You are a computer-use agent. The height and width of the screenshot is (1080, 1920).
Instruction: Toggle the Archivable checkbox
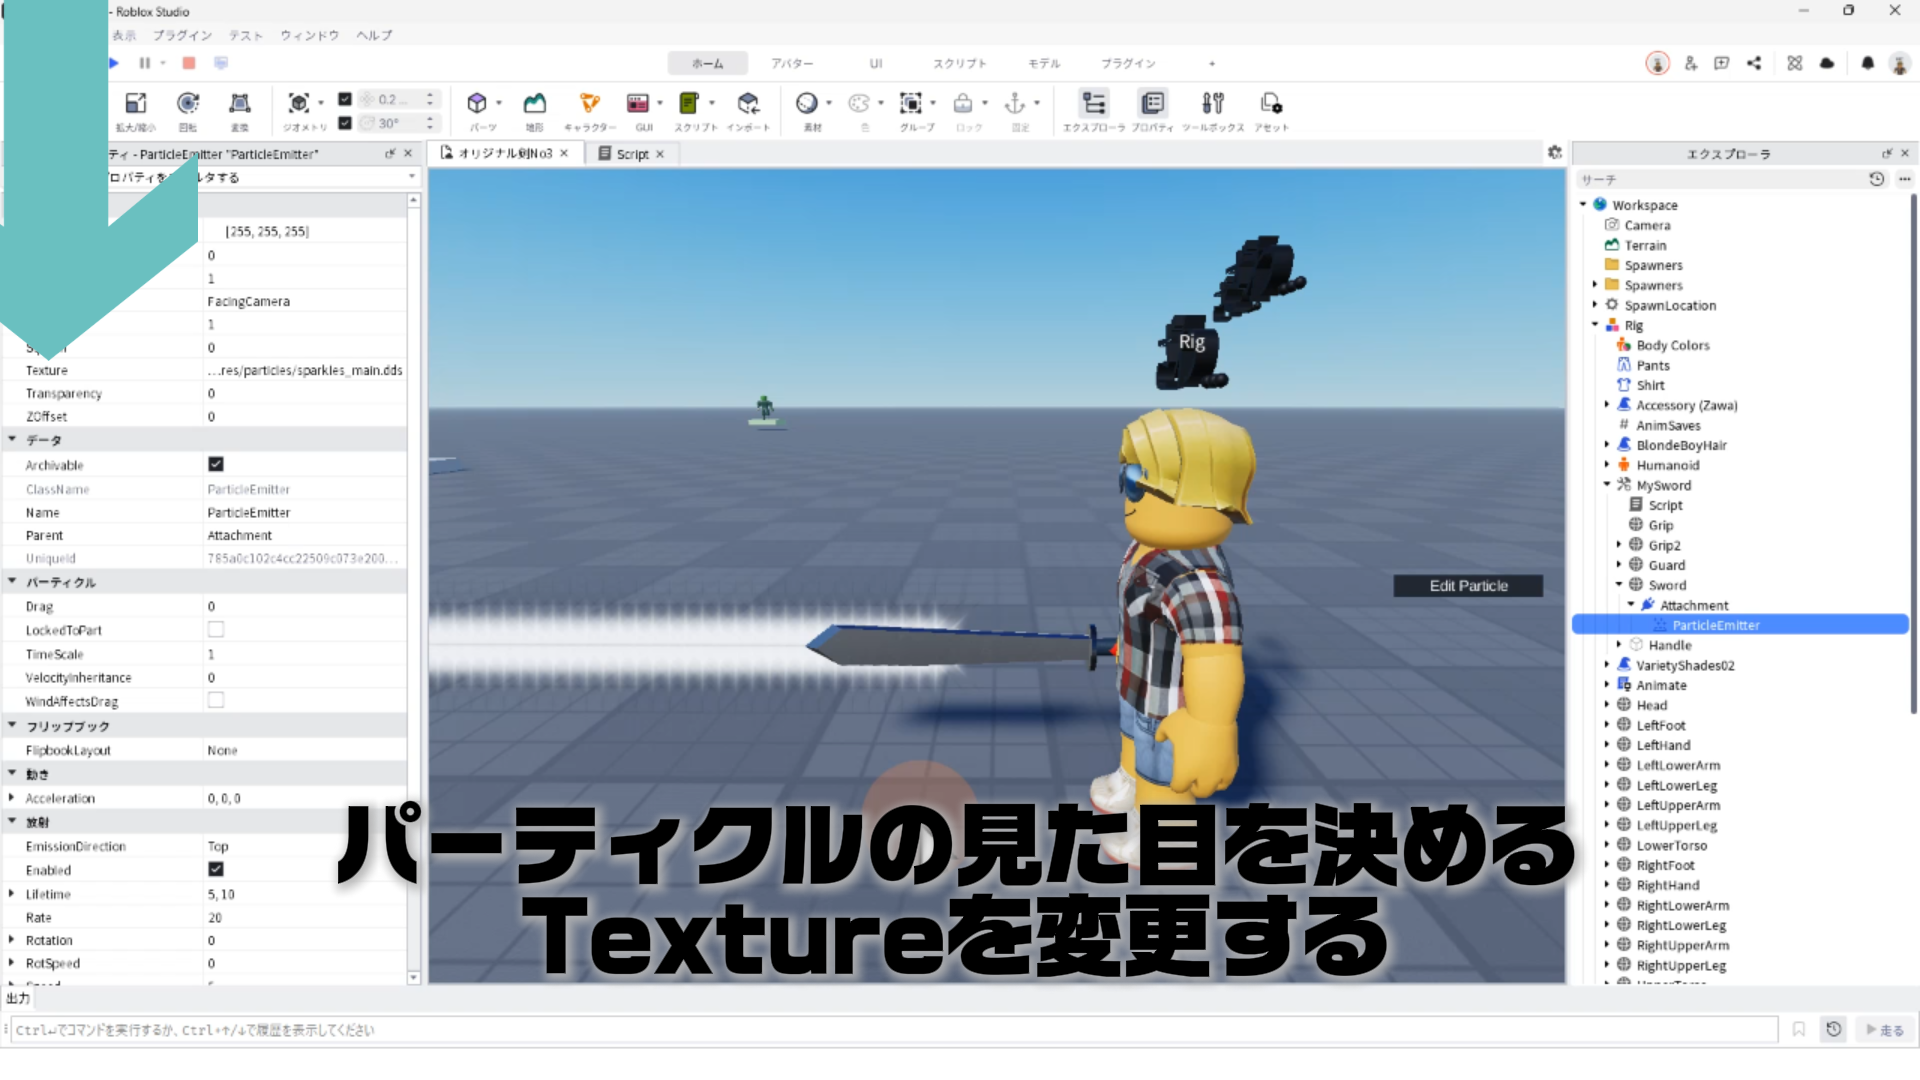pyautogui.click(x=216, y=464)
